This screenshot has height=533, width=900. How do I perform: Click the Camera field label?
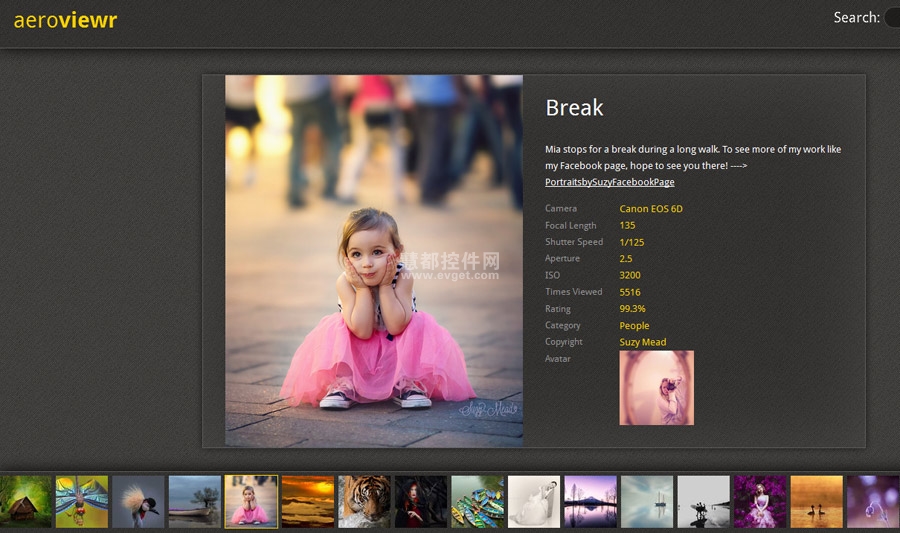561,208
